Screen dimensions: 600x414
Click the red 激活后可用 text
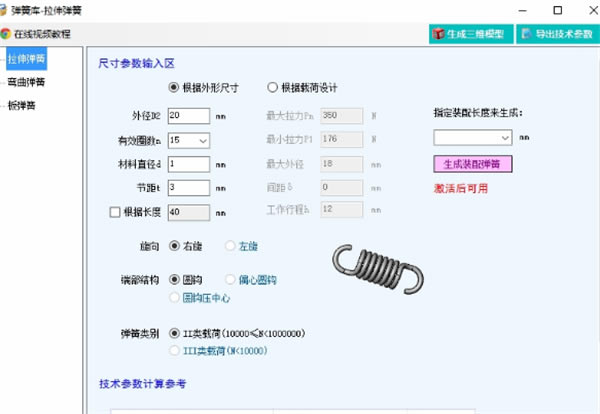coord(461,189)
